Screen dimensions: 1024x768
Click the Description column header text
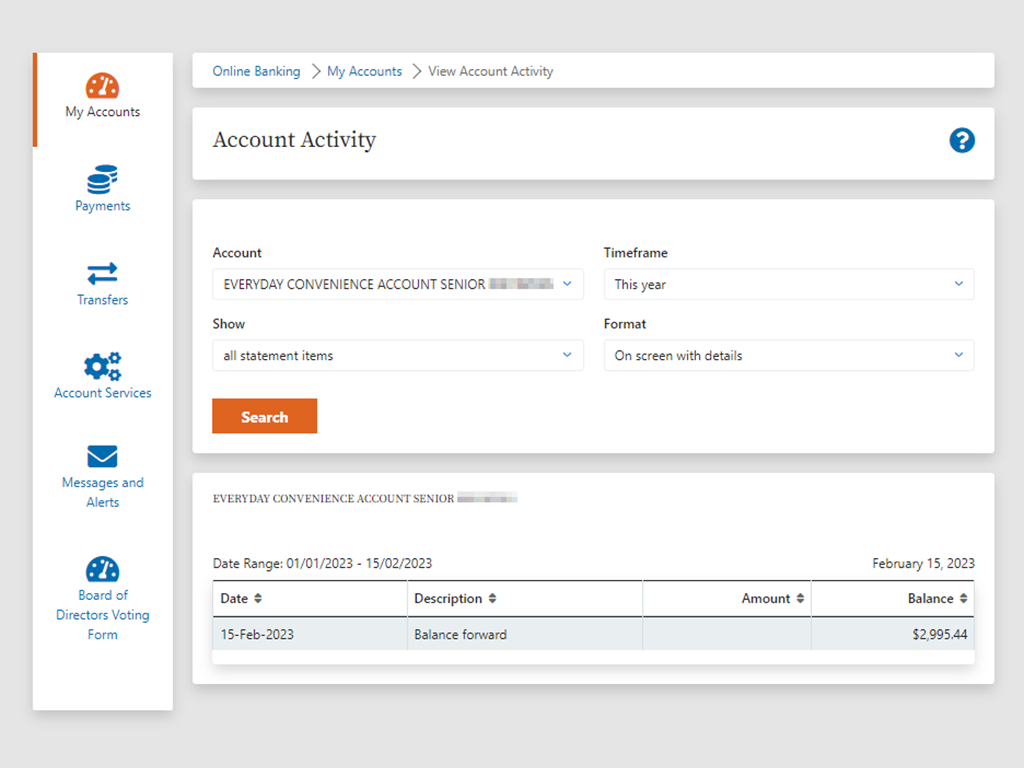[448, 598]
